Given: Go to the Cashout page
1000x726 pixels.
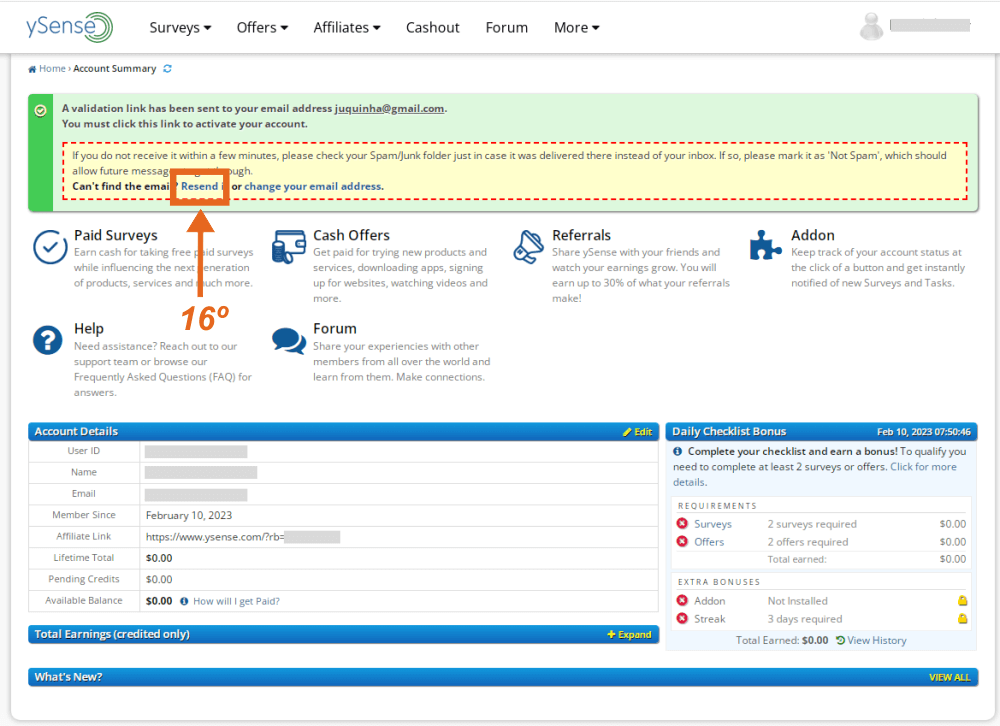Looking at the screenshot, I should click(x=432, y=27).
